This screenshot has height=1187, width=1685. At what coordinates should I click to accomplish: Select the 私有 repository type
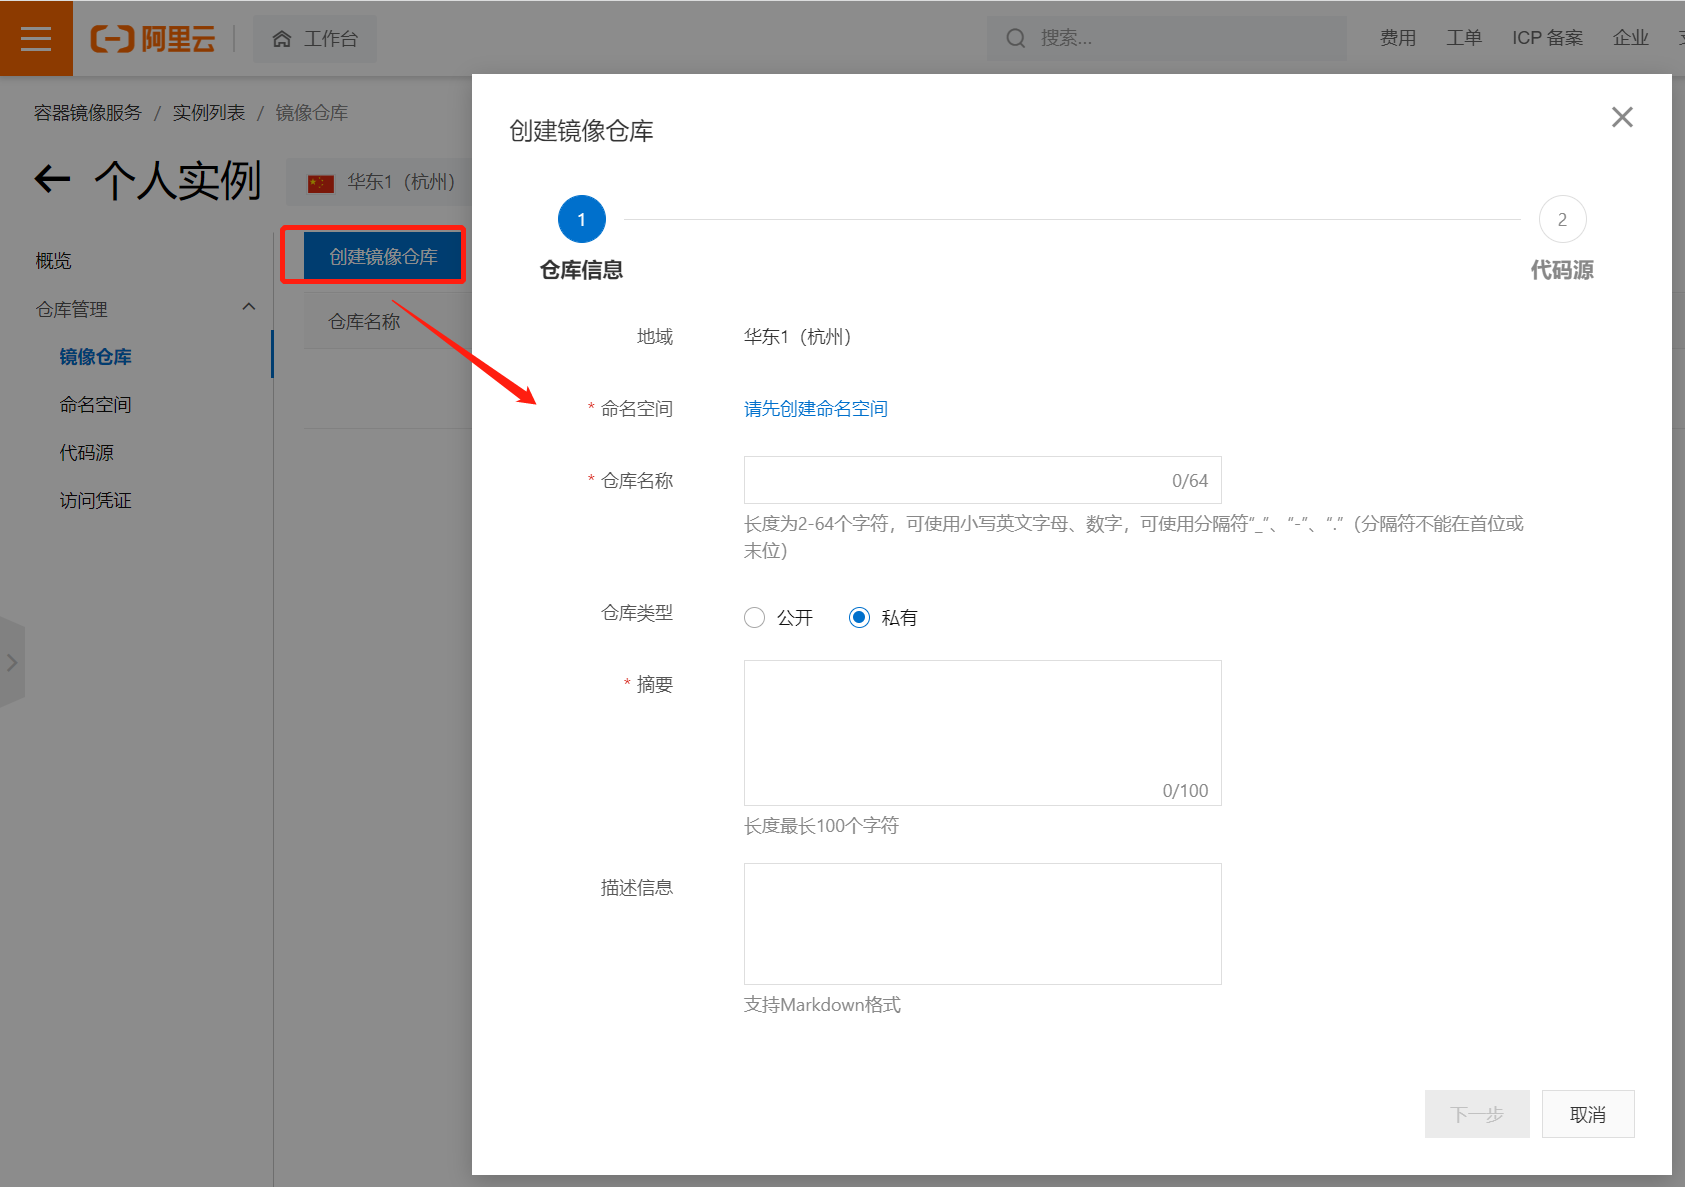pyautogui.click(x=859, y=618)
